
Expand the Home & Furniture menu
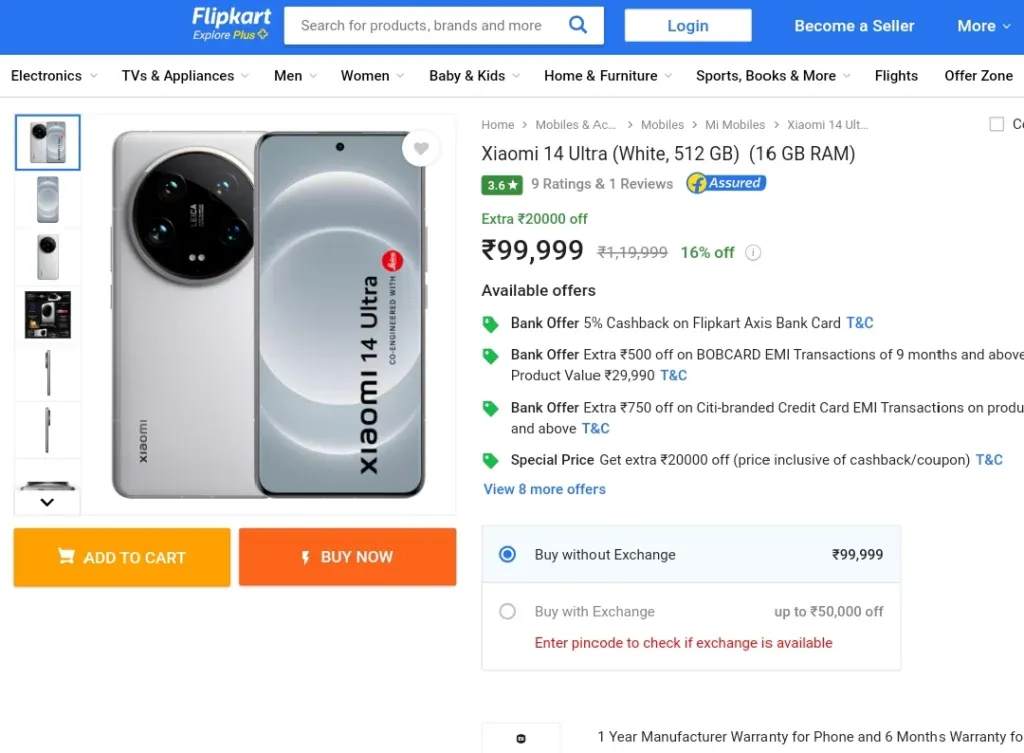tap(608, 76)
